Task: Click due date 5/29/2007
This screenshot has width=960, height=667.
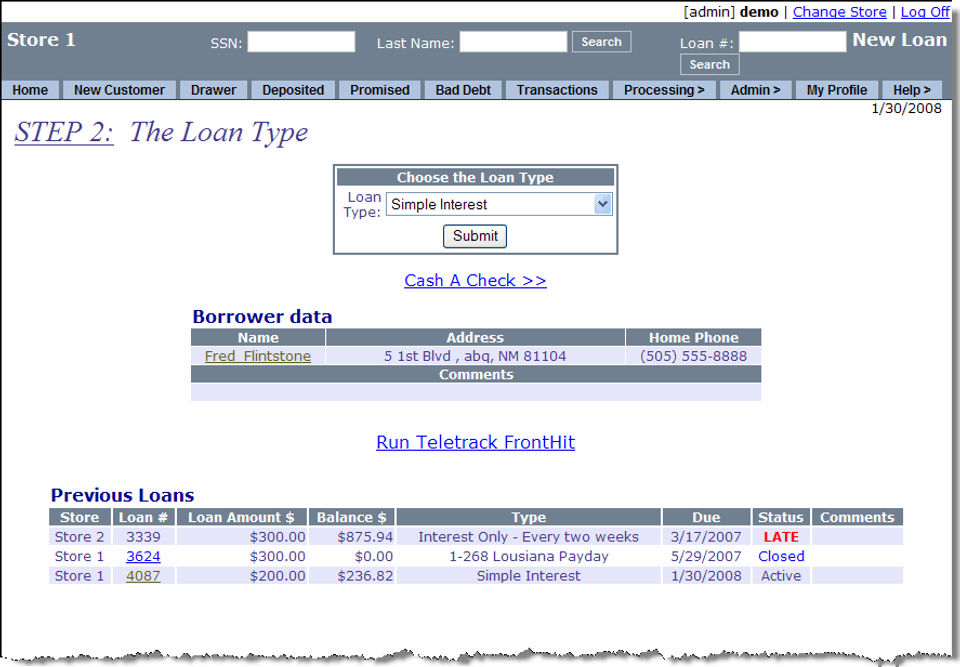Action: tap(706, 556)
